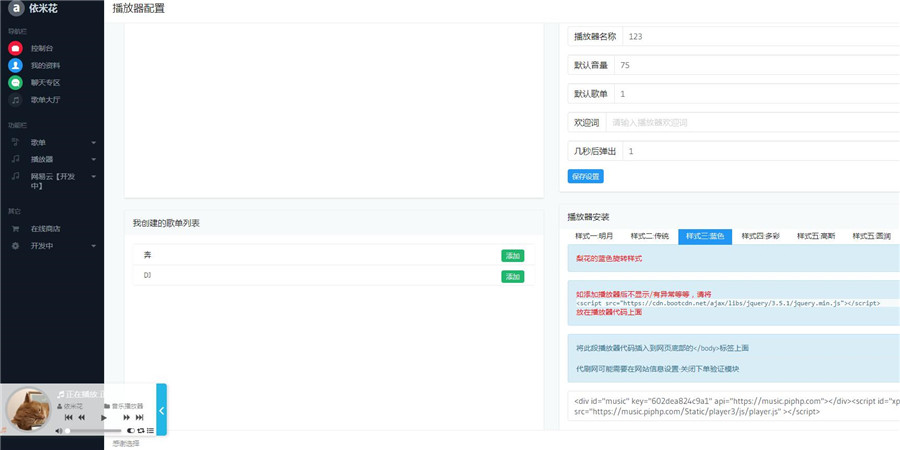Click the 我创建的歌单列表 heading
900x450 pixels.
coord(166,223)
